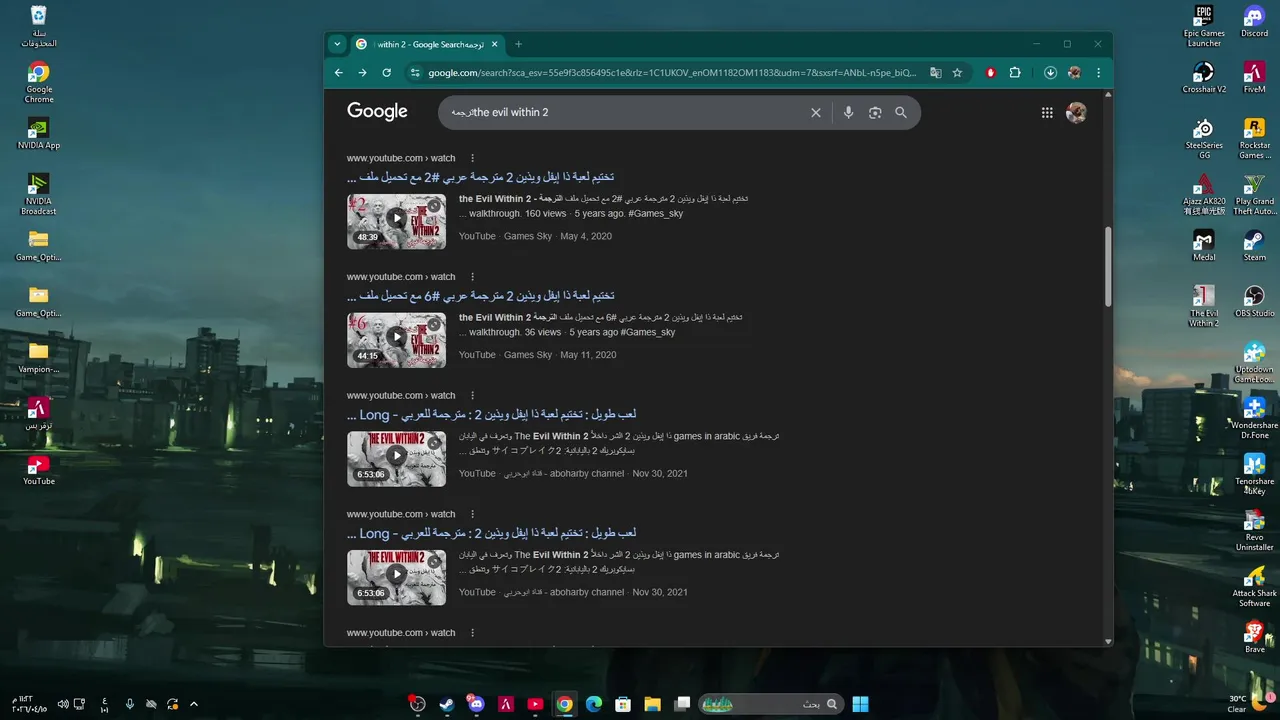Bookmark this page with the star

coord(957,72)
